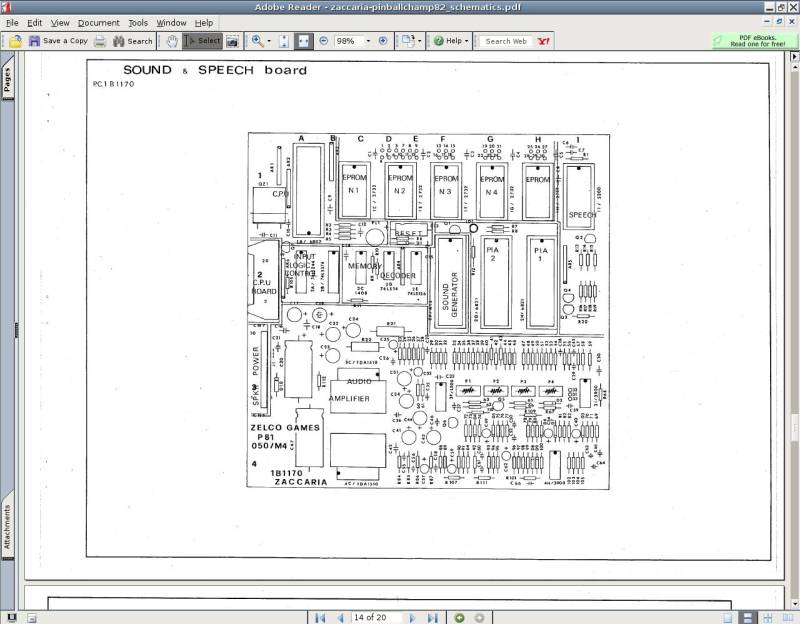This screenshot has width=800, height=624.
Task: Select the Hand tool
Action: 171,41
